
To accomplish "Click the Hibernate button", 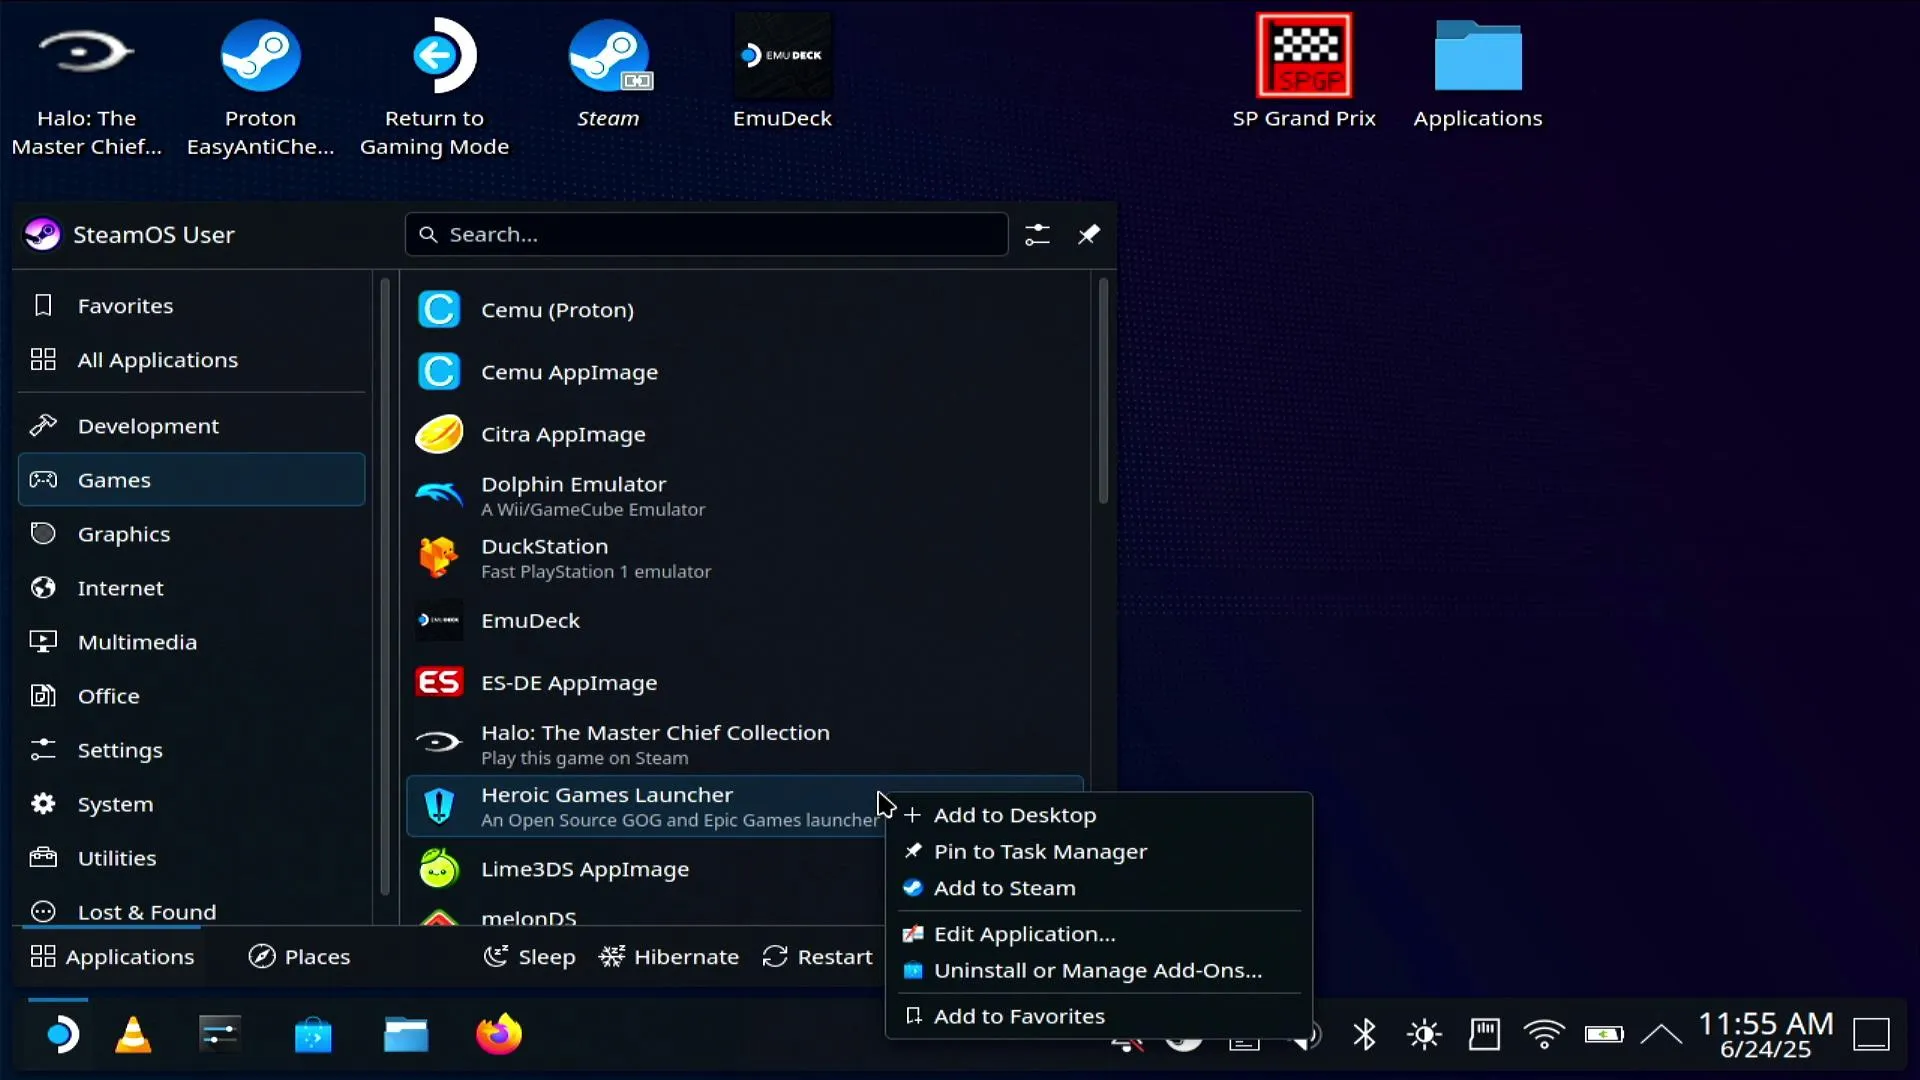I will (x=669, y=957).
